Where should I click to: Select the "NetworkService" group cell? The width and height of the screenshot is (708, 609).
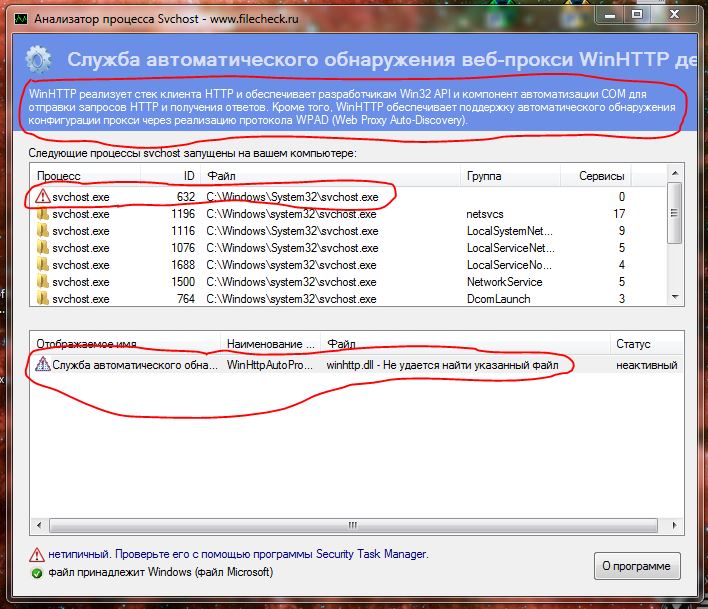coord(504,282)
